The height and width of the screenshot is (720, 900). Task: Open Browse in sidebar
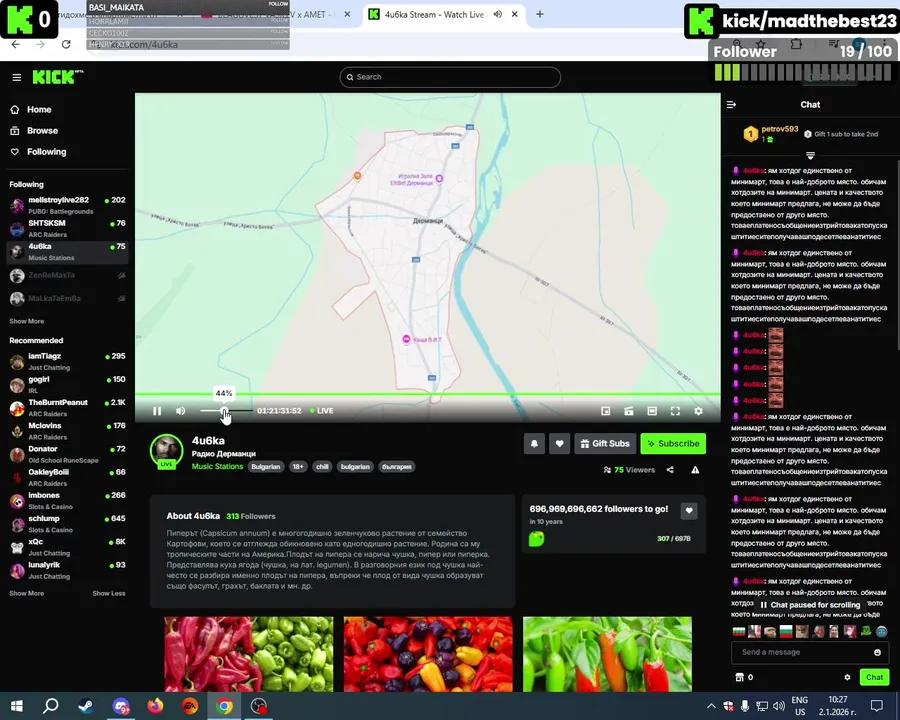pyautogui.click(x=42, y=131)
